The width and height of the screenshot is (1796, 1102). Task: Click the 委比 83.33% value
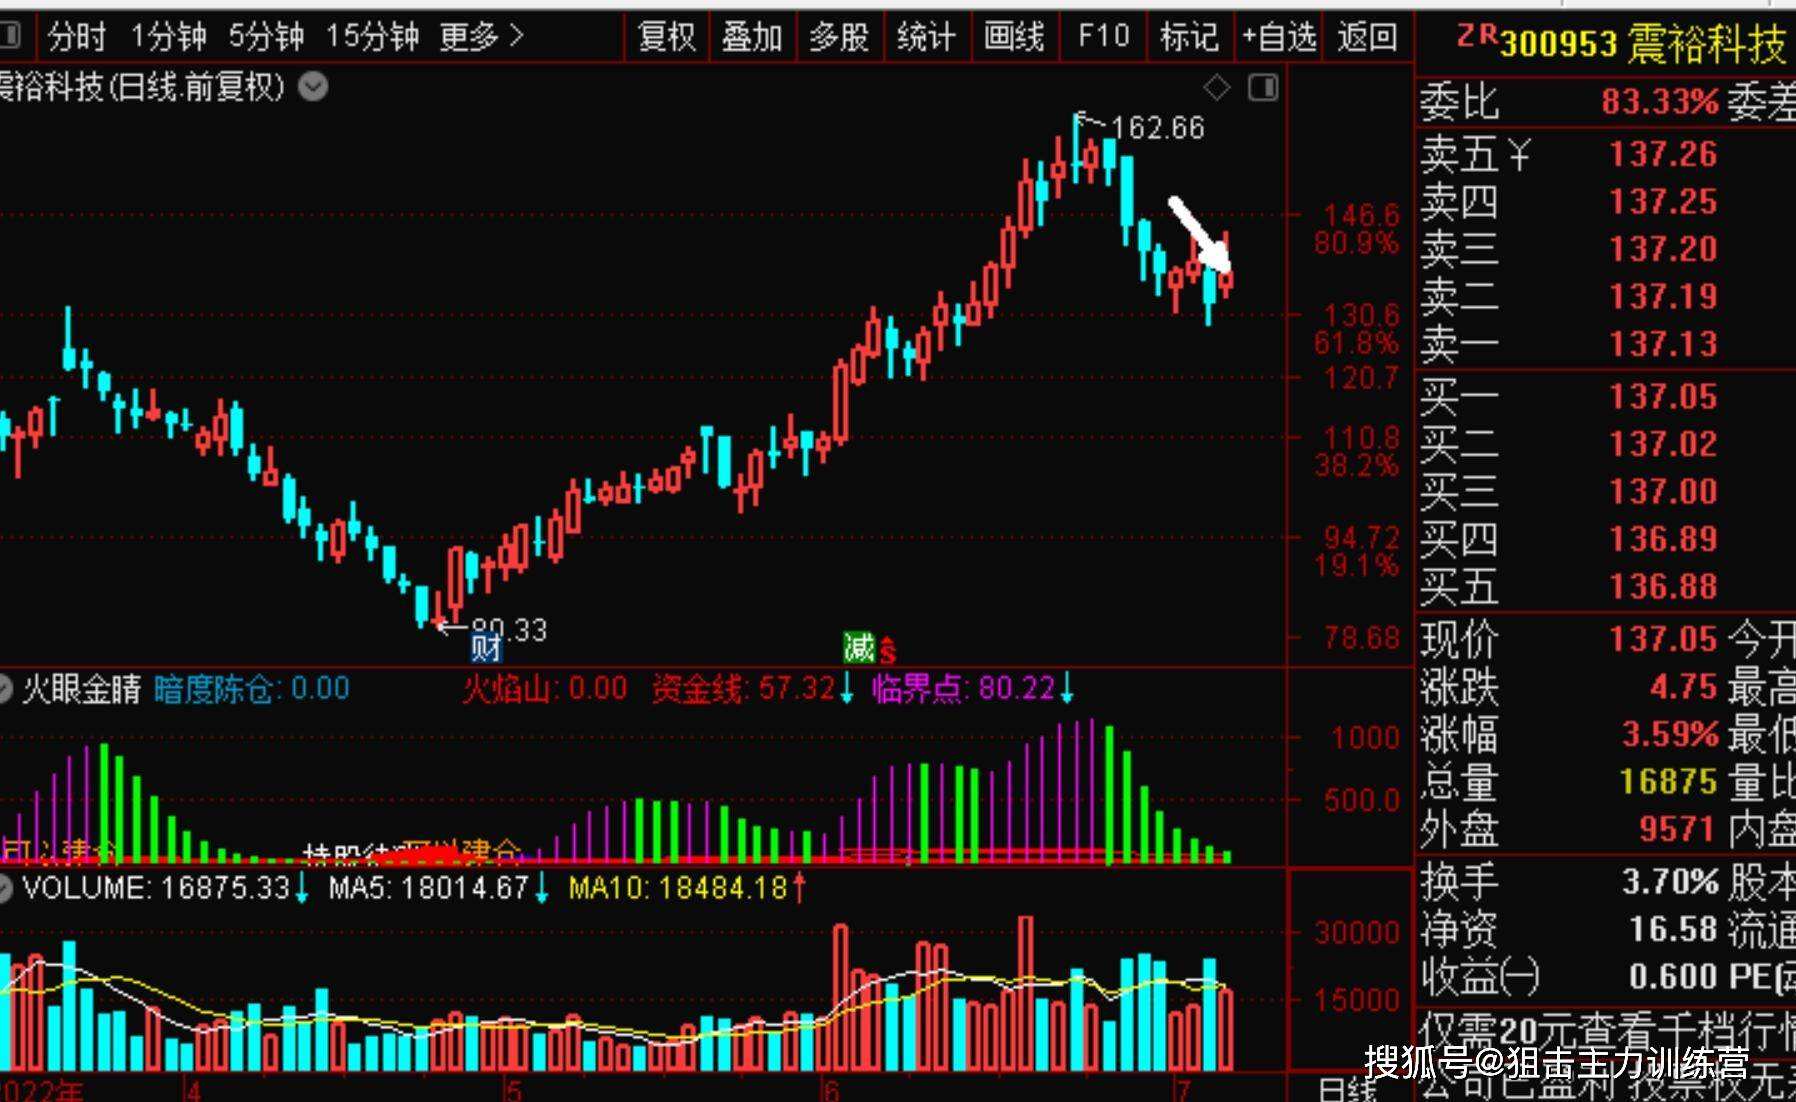point(1660,102)
